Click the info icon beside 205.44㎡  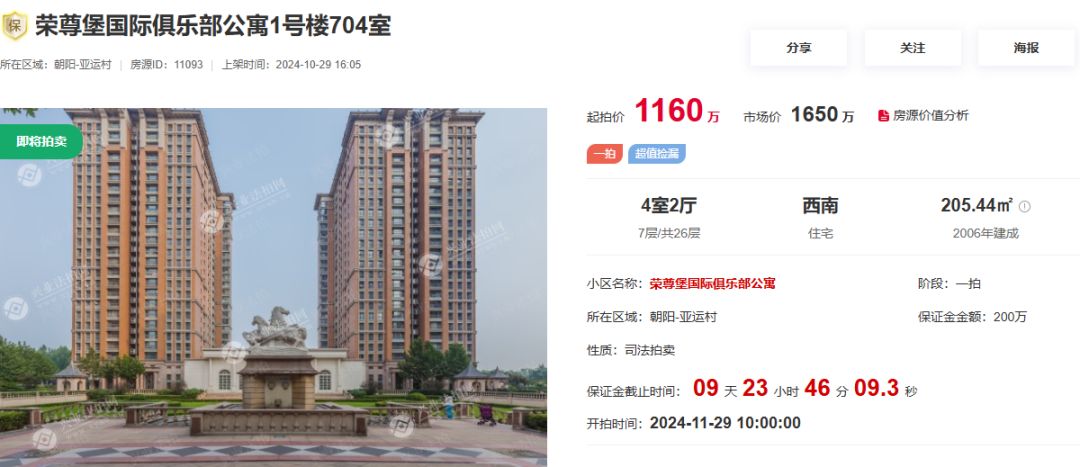coord(1024,206)
